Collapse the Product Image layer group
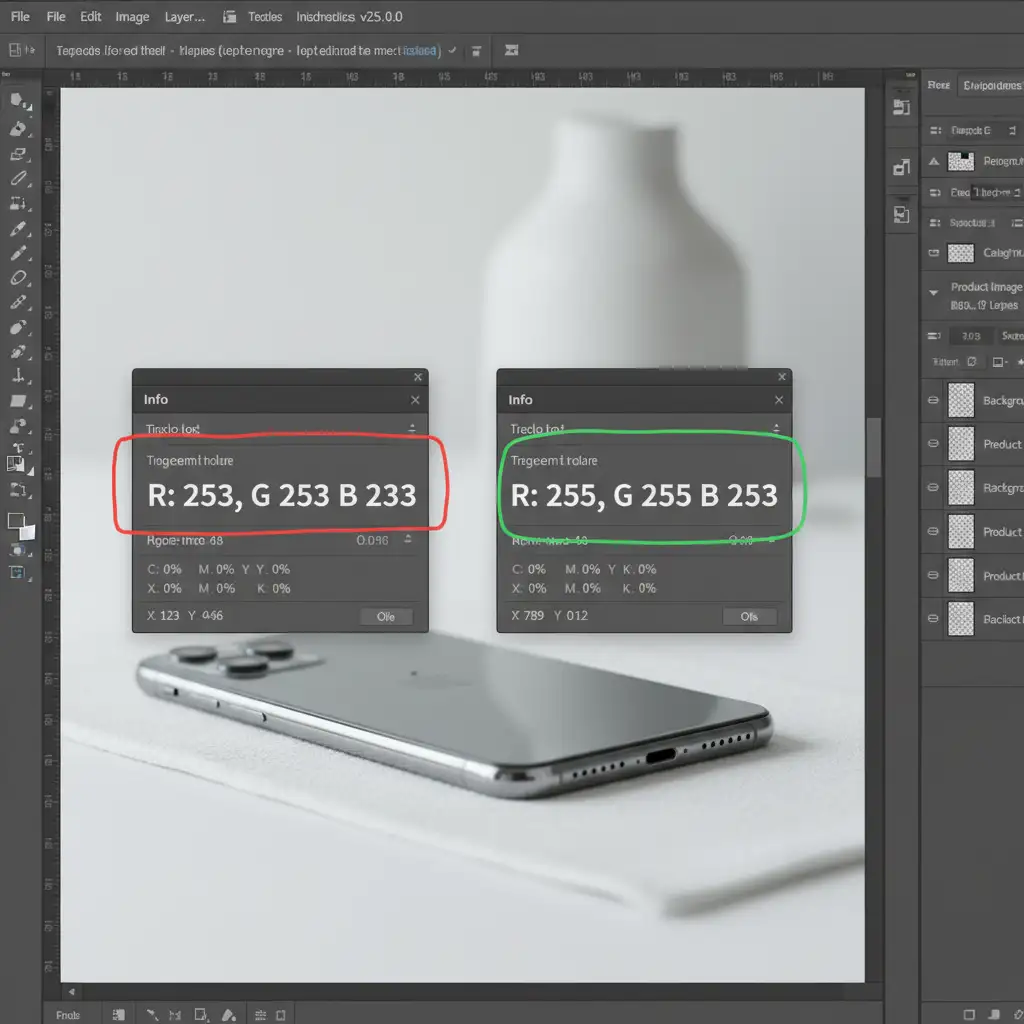 934,291
